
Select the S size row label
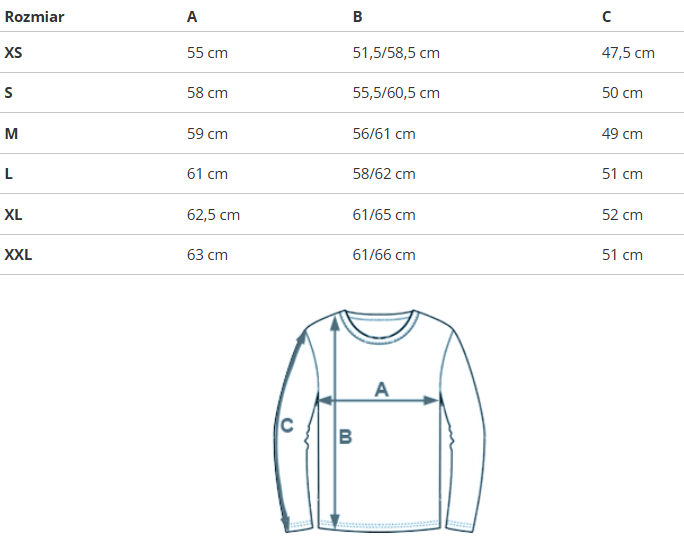pyautogui.click(x=9, y=93)
